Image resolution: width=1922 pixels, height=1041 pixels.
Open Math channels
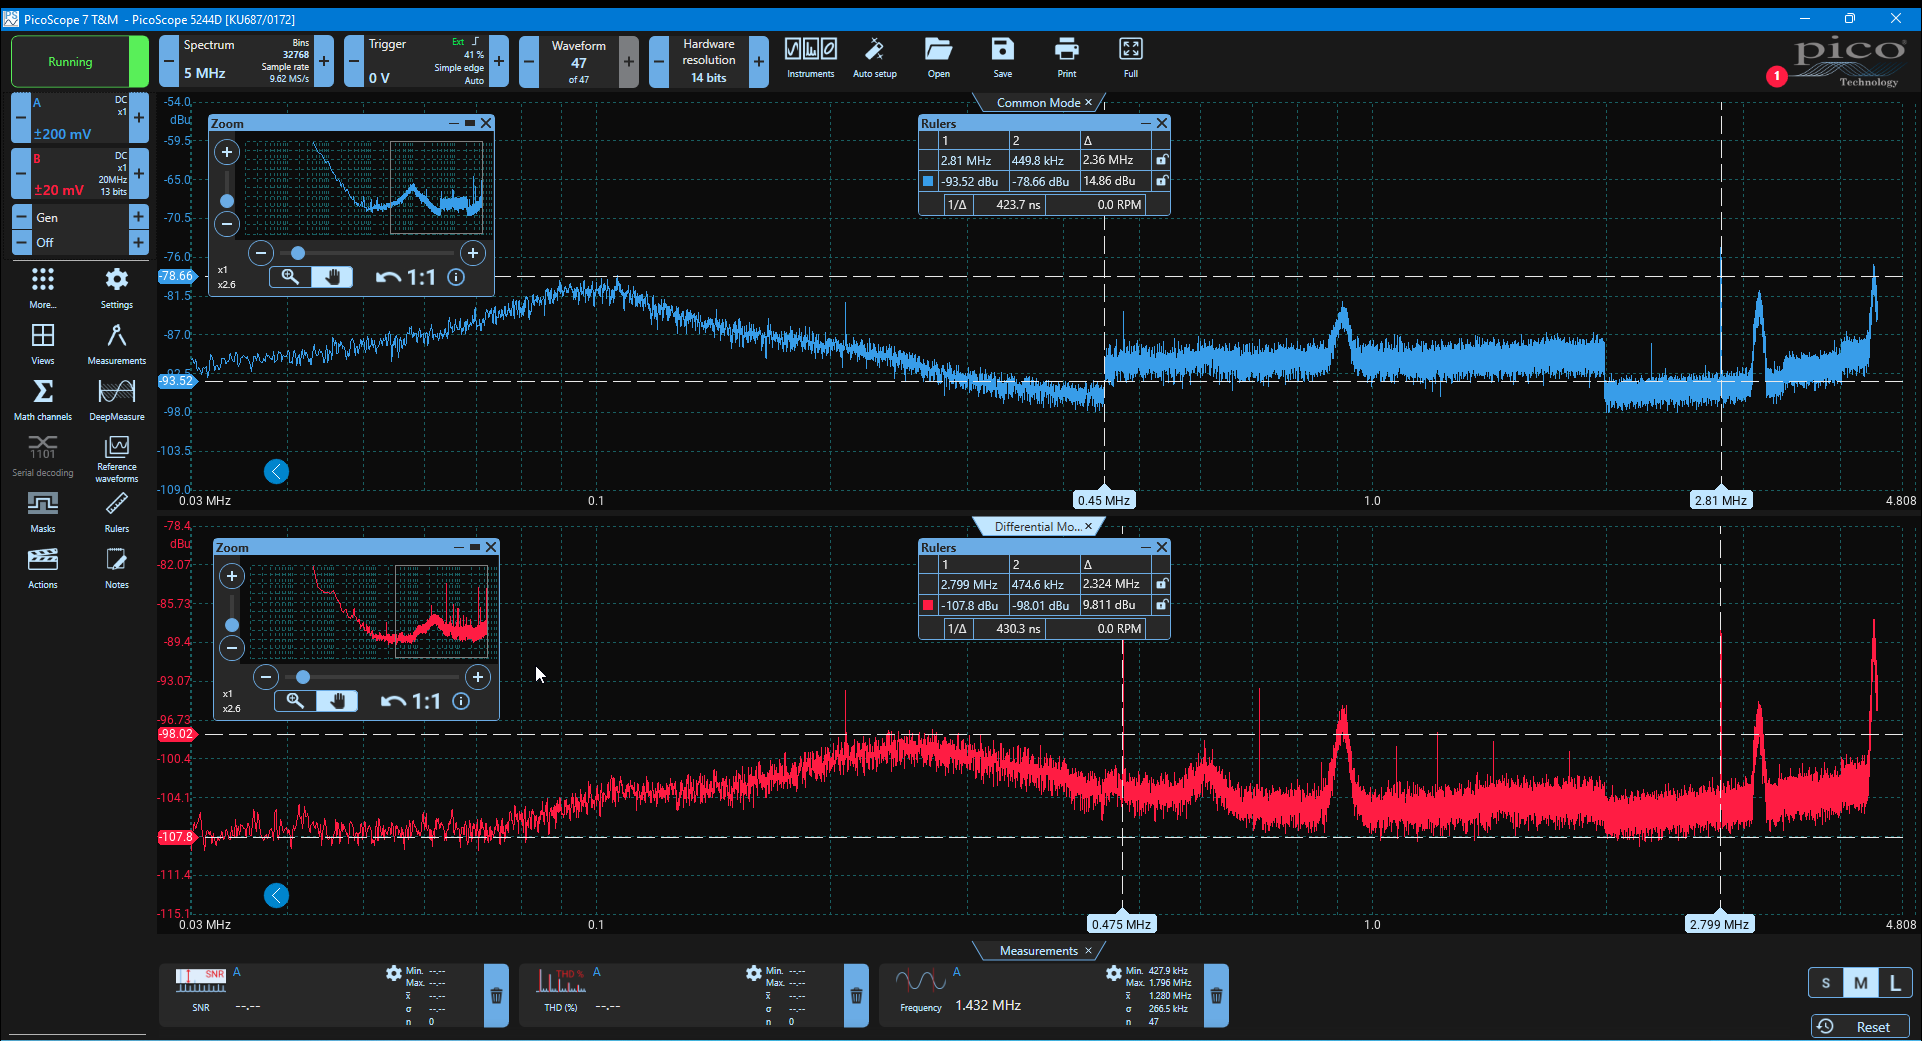point(43,400)
